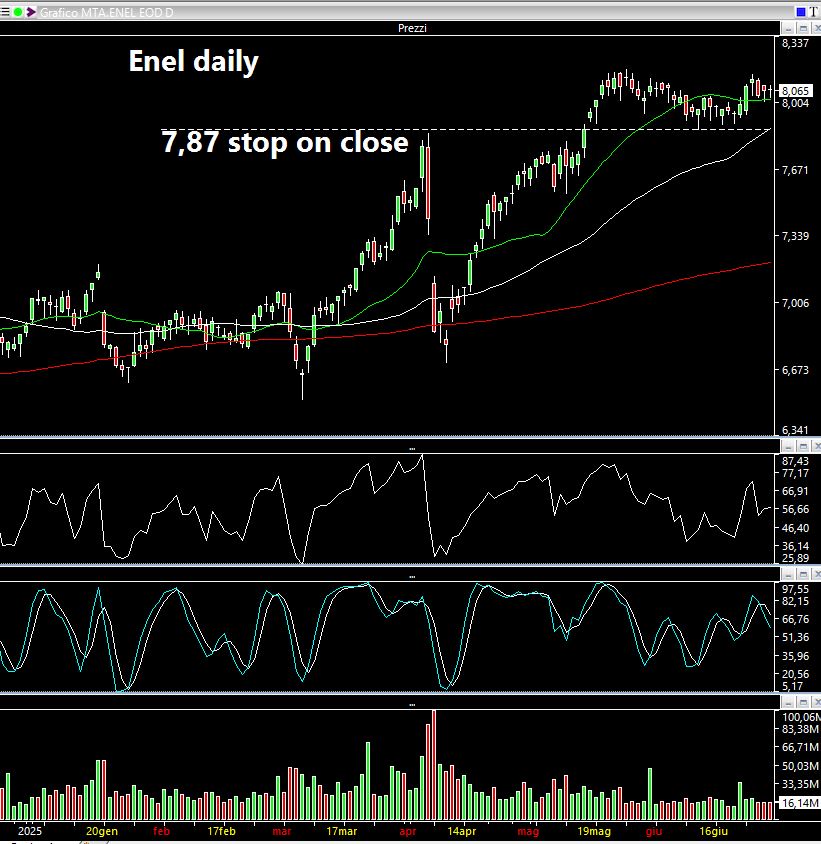This screenshot has width=821, height=844.
Task: Click the 8,004 price axis label
Action: (795, 103)
